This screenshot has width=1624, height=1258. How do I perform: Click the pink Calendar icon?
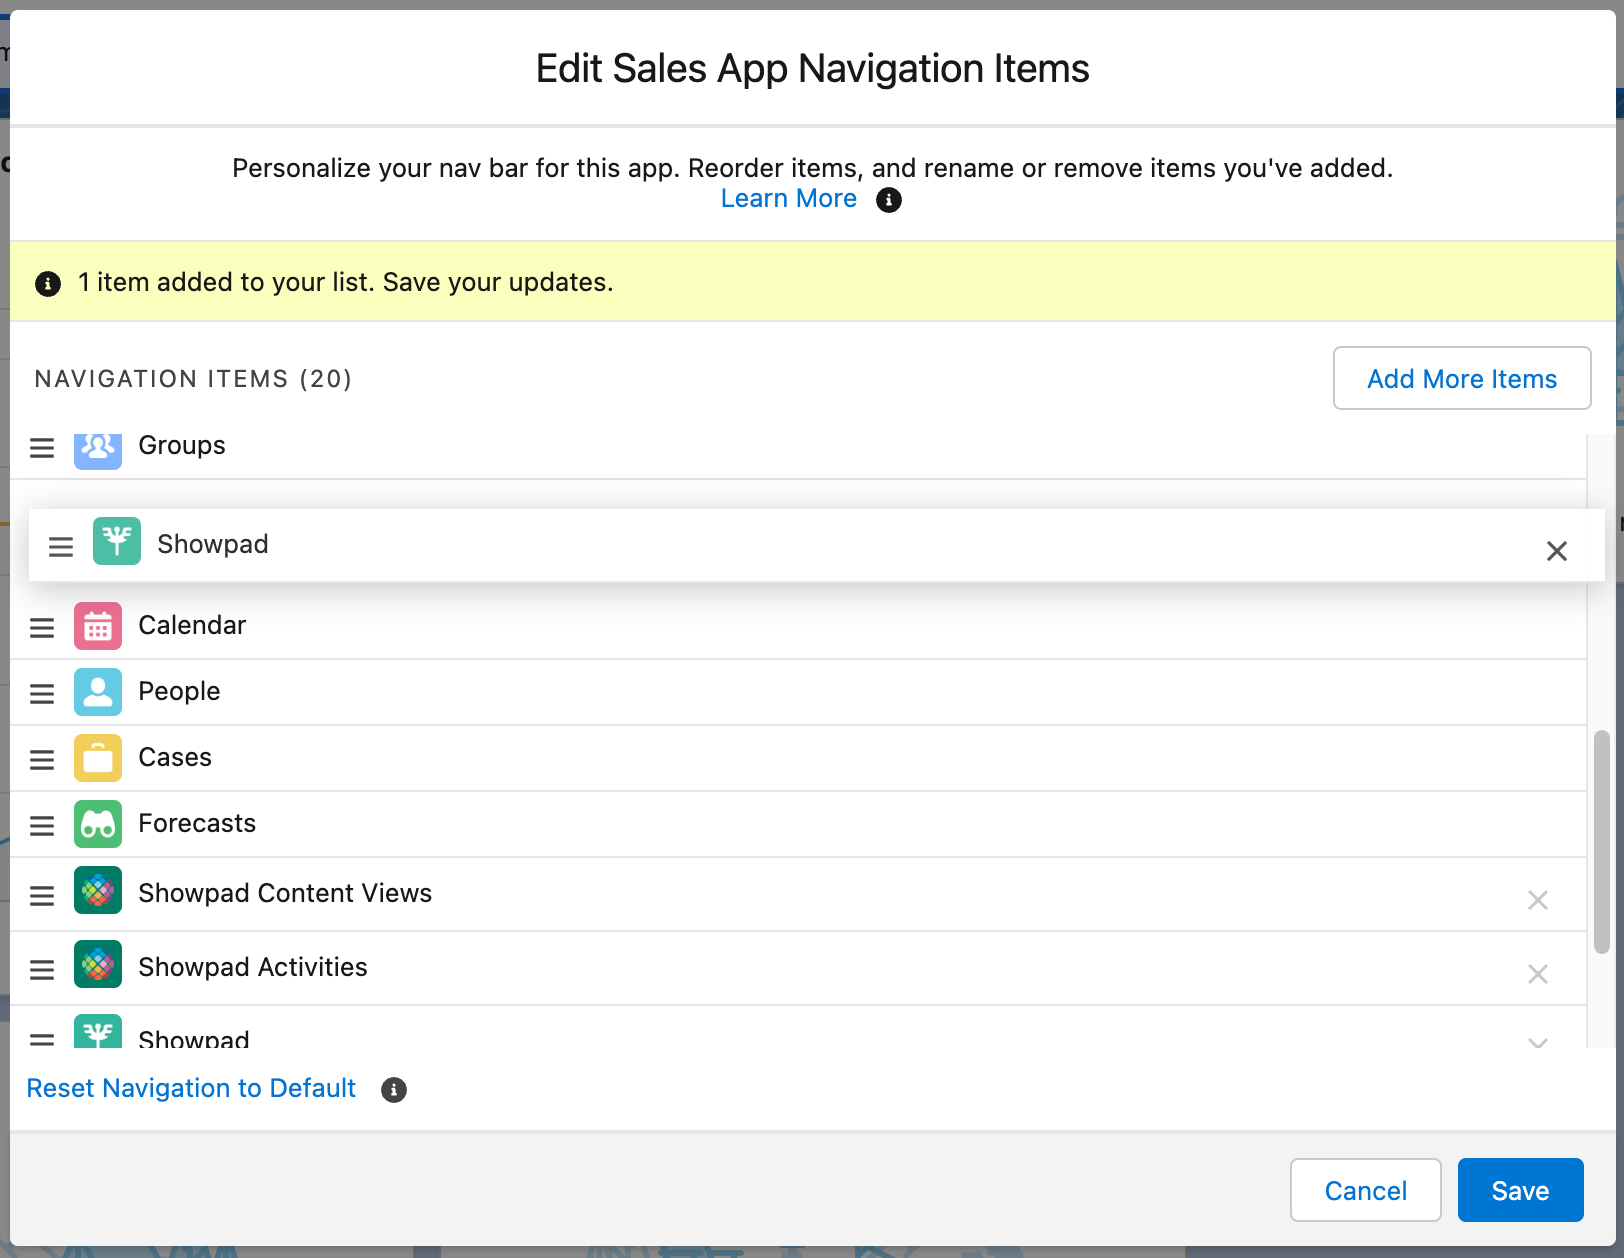(97, 625)
